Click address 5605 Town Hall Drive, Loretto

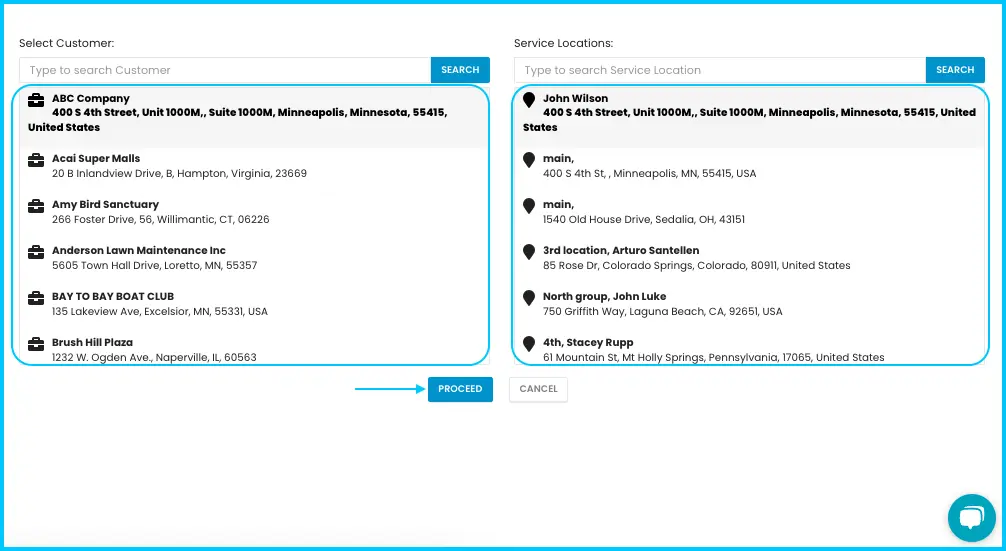coord(155,266)
